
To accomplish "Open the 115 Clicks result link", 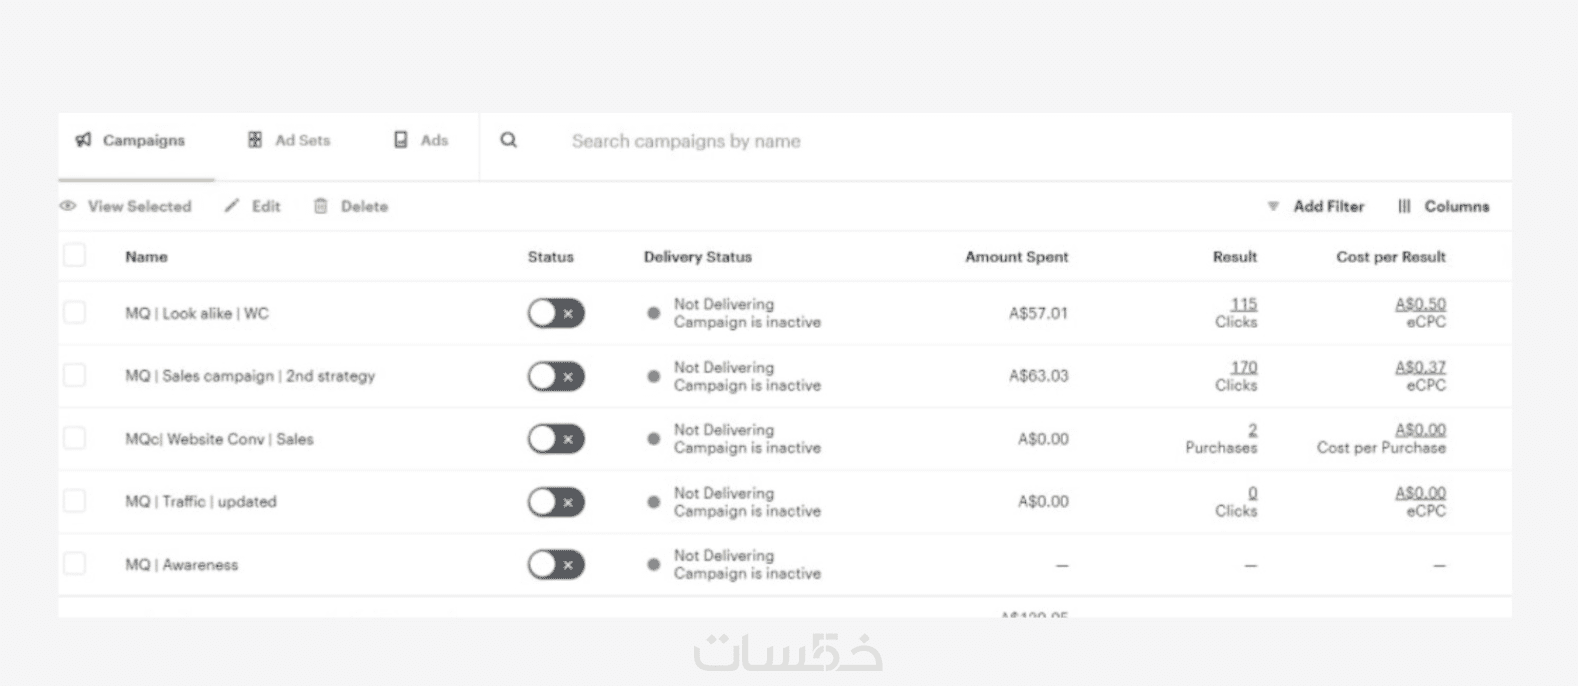I will pyautogui.click(x=1243, y=304).
